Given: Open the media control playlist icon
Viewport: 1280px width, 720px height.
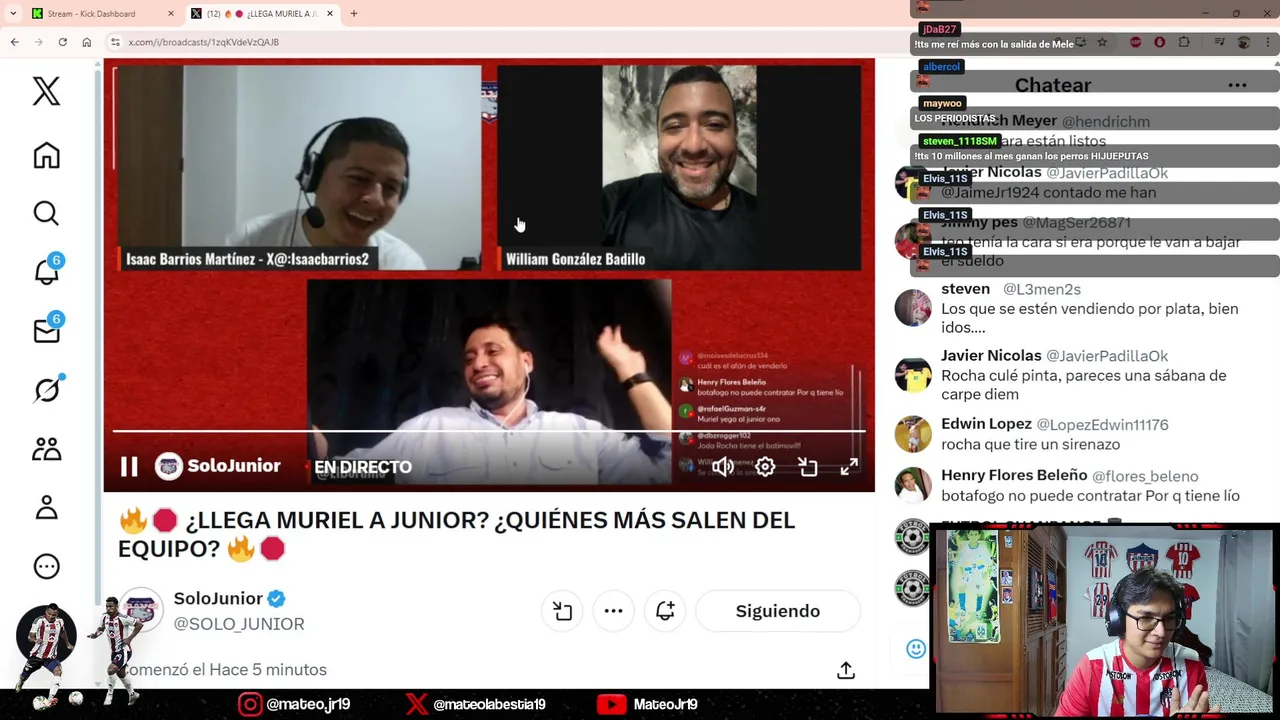Looking at the screenshot, I should [x=1220, y=42].
